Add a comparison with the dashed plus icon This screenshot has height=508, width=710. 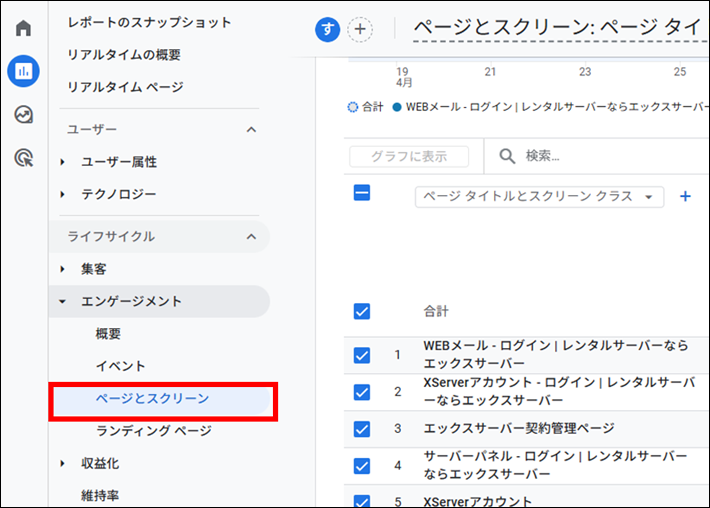[360, 29]
